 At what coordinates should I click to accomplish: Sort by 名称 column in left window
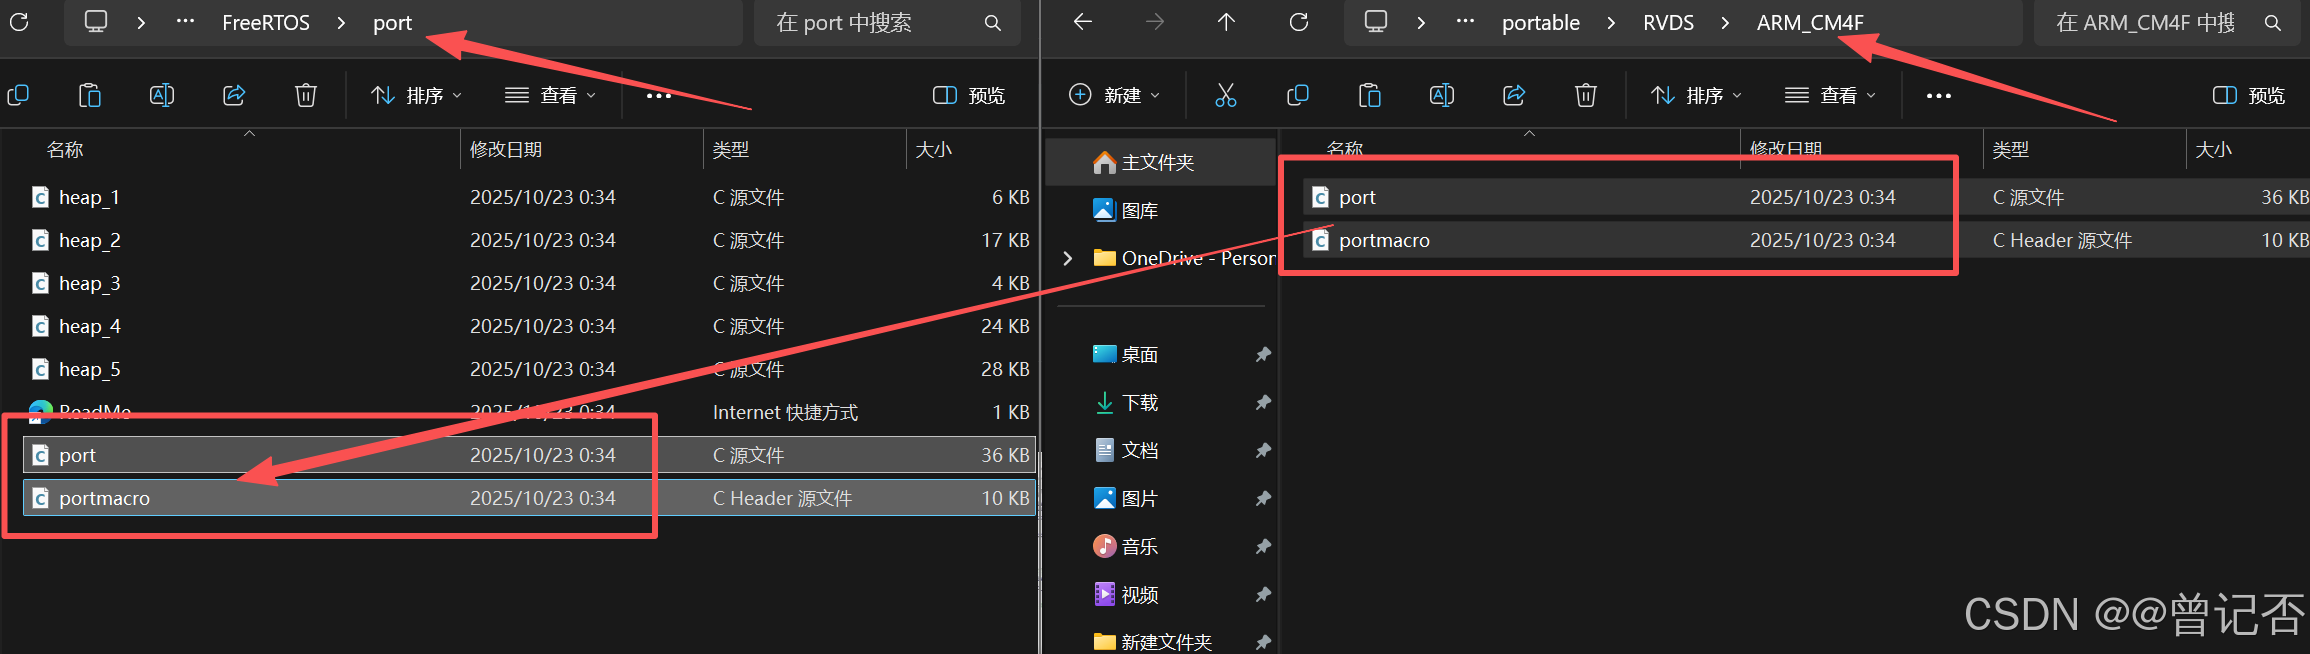tap(65, 149)
